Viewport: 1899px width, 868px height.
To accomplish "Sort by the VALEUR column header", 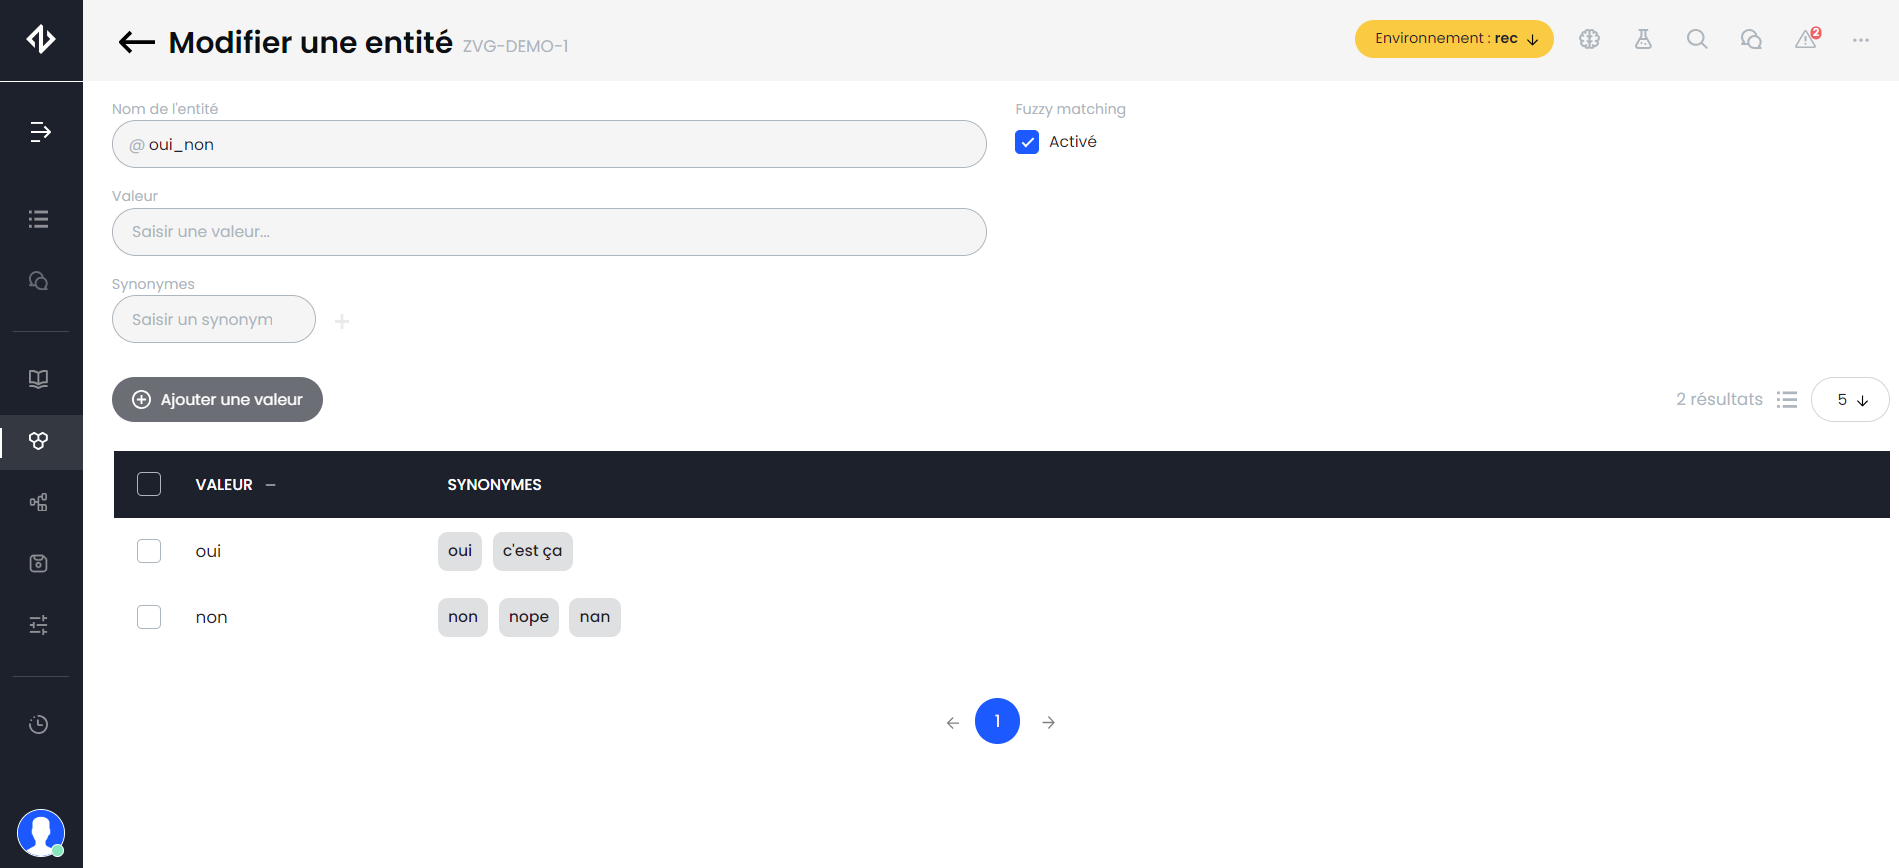I will (x=224, y=485).
